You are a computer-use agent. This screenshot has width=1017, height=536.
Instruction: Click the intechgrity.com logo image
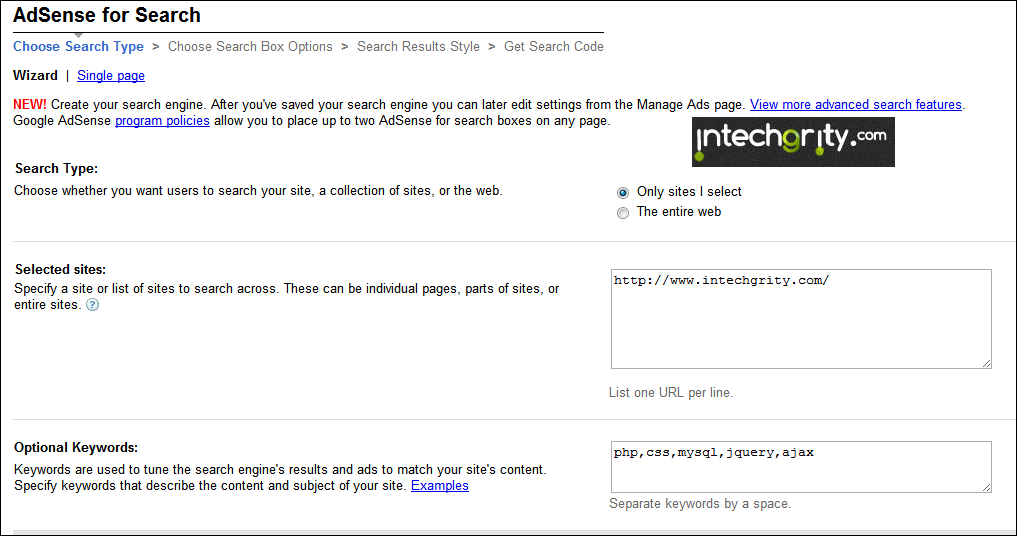(793, 142)
